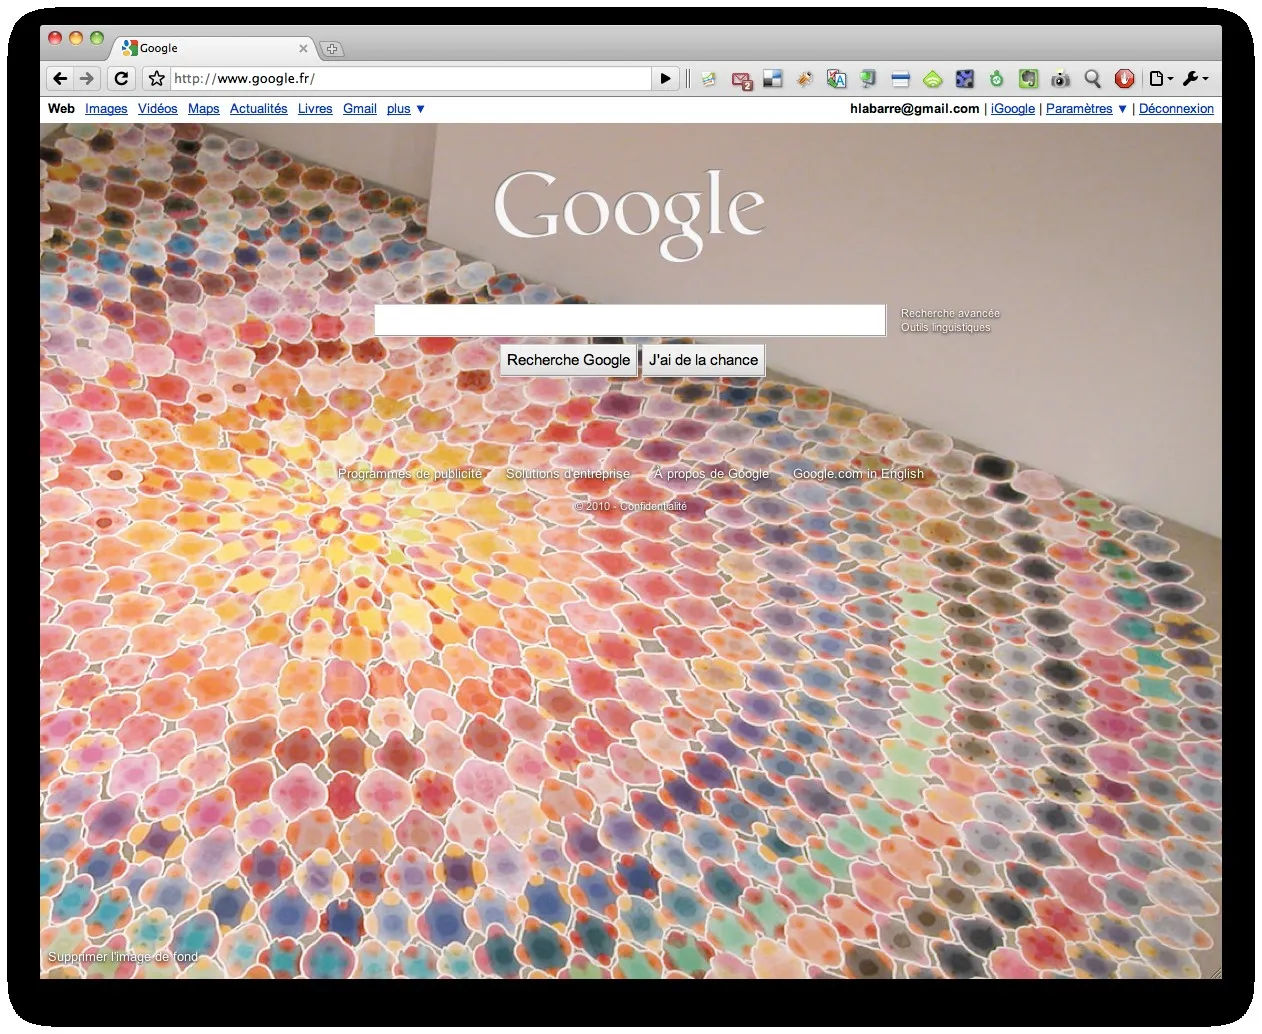1262x1034 pixels.
Task: Open the Gmail checker extension with unread badge
Action: coord(741,80)
